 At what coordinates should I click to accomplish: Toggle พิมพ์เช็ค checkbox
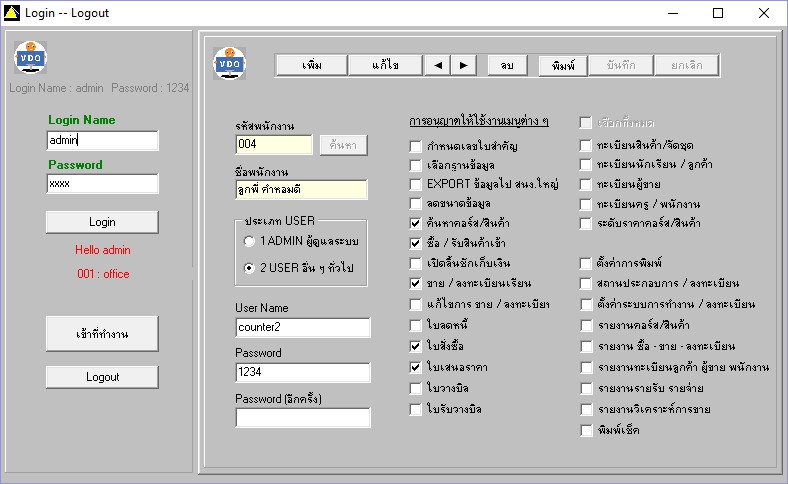pyautogui.click(x=585, y=431)
